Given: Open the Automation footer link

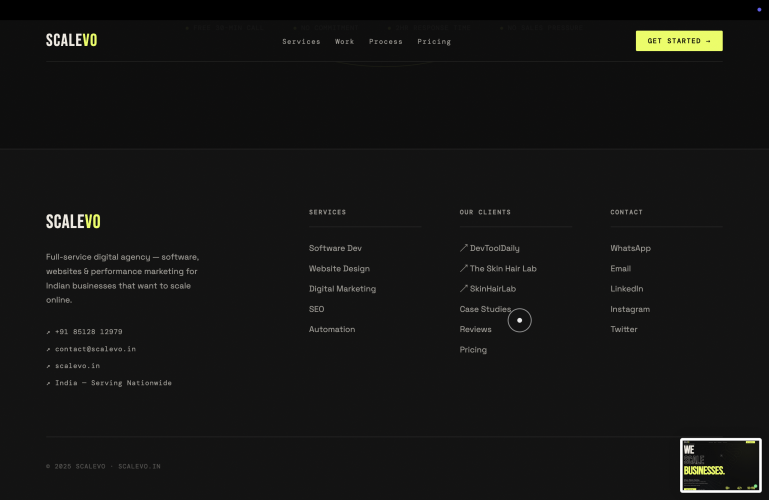Looking at the screenshot, I should 332,329.
